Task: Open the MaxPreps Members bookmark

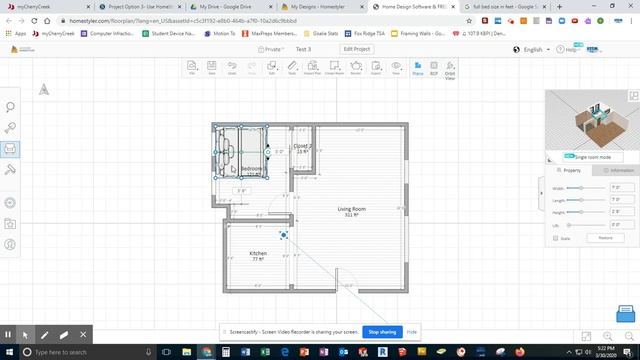Action: pyautogui.click(x=269, y=33)
